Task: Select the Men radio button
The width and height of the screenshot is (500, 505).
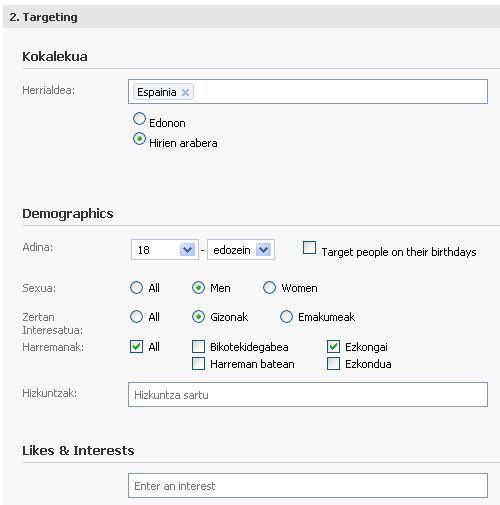Action: click(198, 287)
